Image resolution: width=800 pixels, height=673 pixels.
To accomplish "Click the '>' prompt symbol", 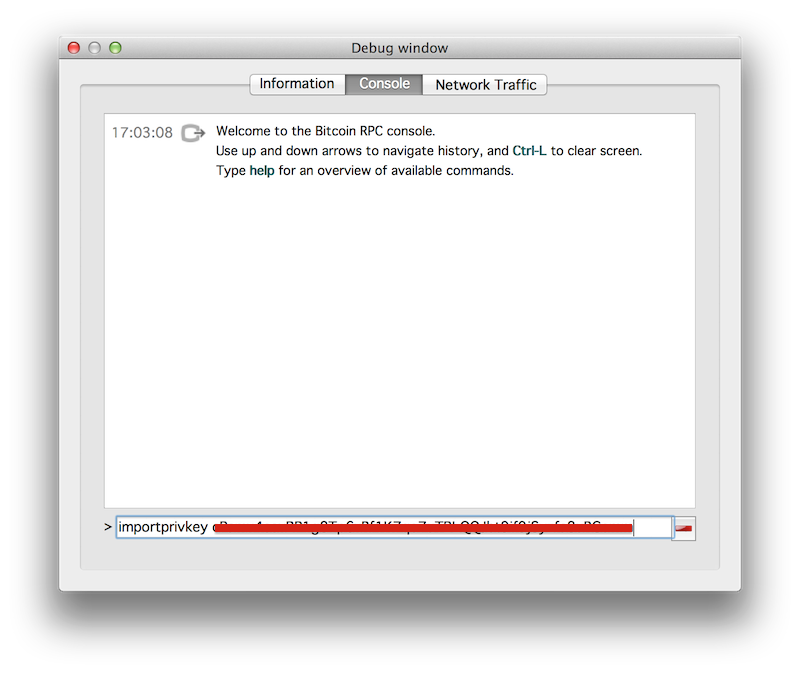I will (108, 527).
